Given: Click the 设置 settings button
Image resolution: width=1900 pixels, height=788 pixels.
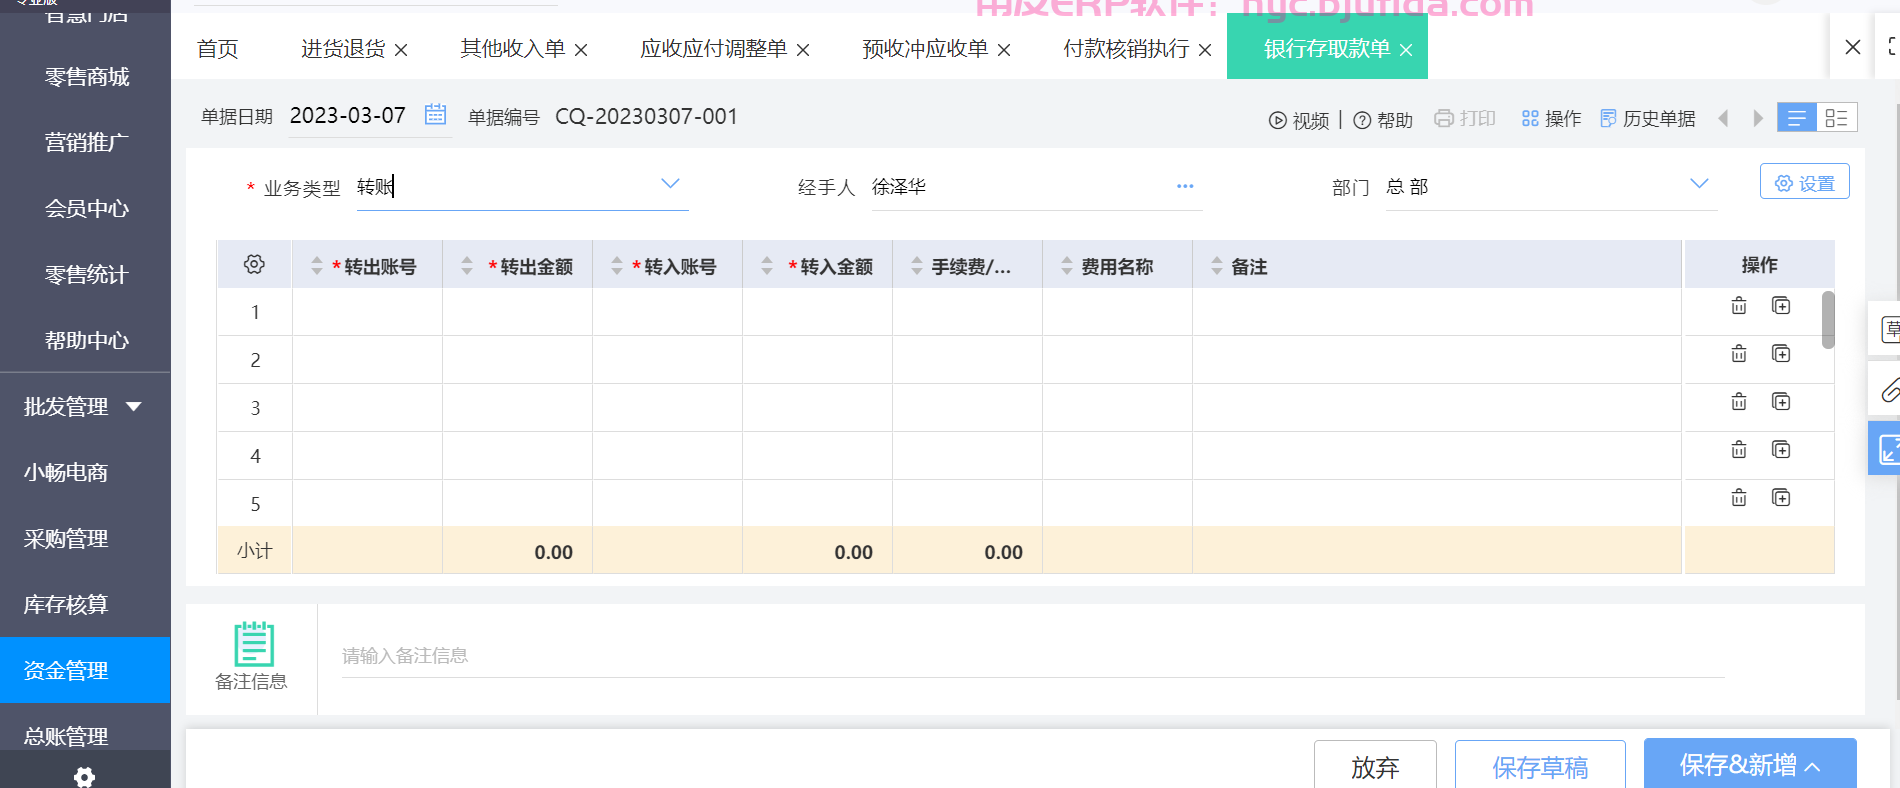Looking at the screenshot, I should (x=1805, y=182).
